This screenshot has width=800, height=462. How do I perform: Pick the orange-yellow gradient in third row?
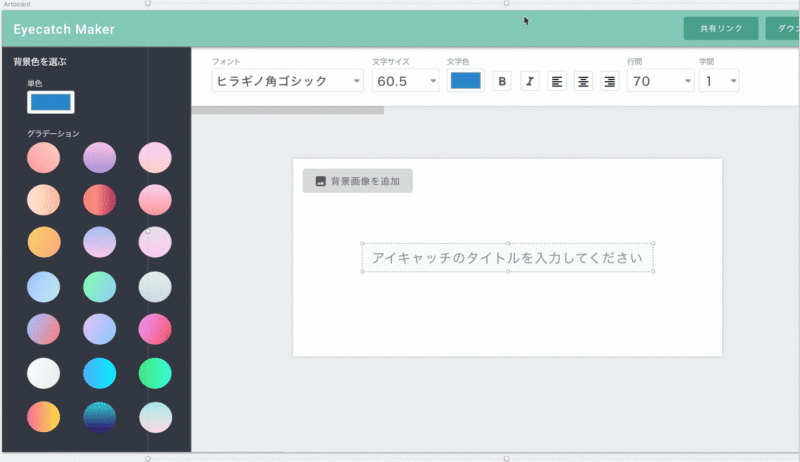pos(43,242)
